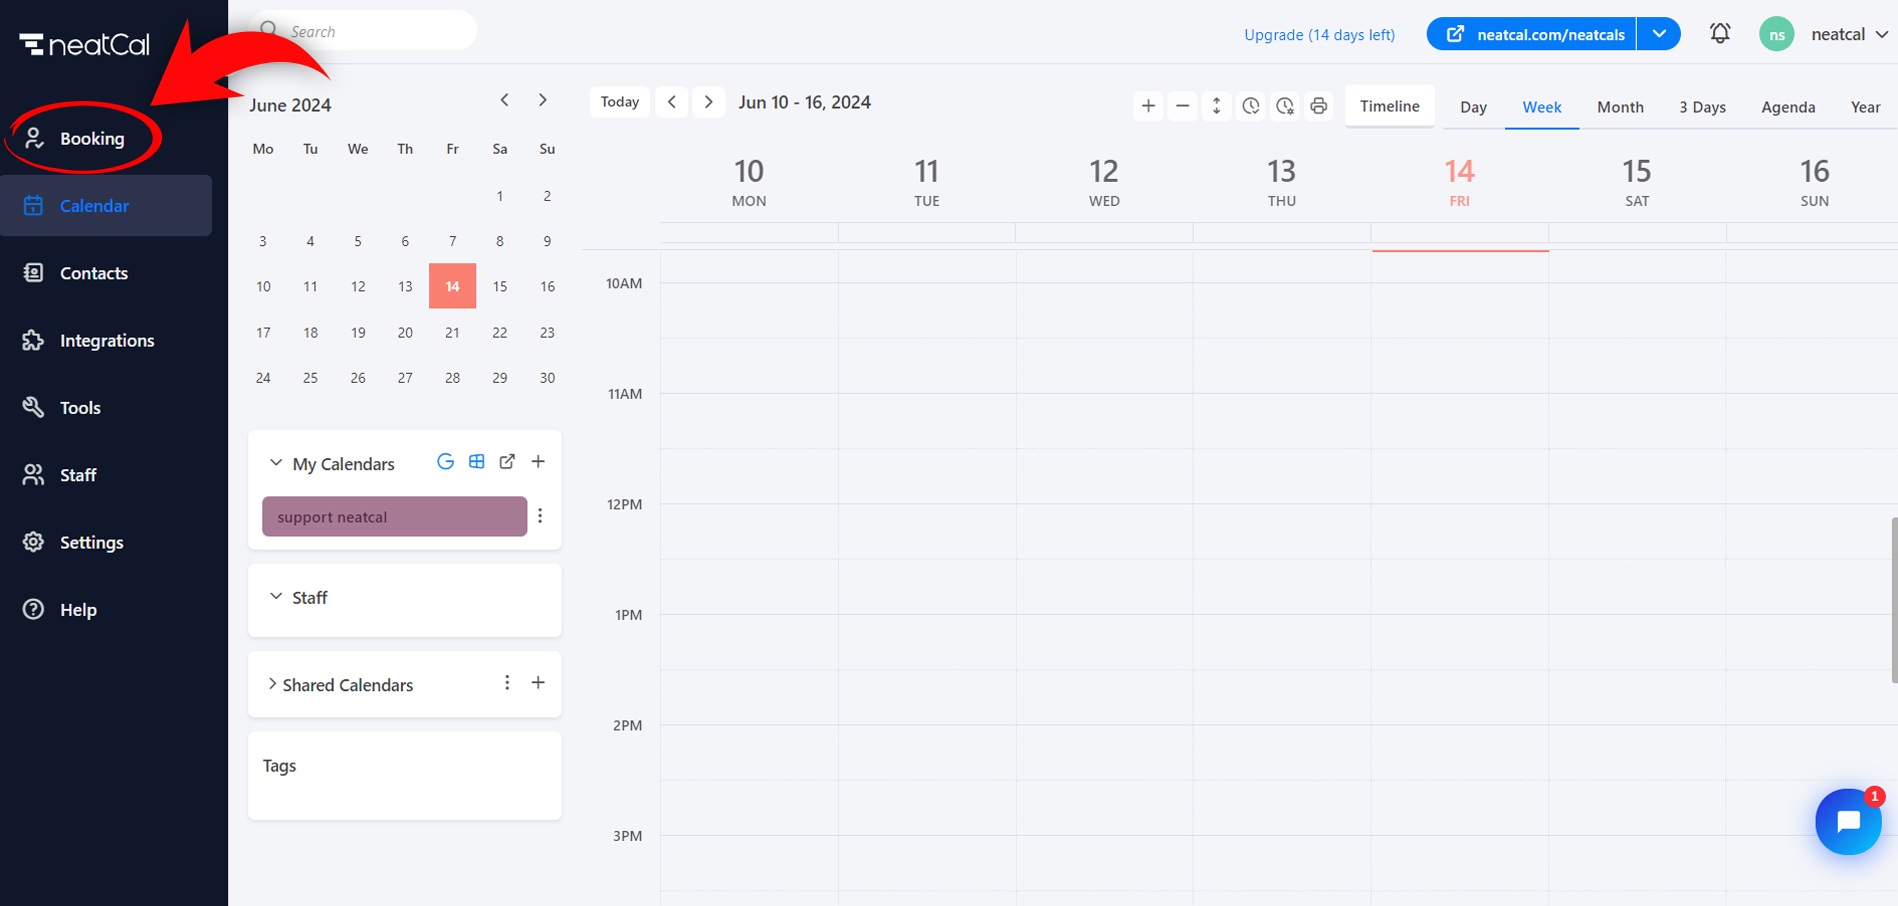Connect Google calendar icon in My Calendars

[446, 461]
